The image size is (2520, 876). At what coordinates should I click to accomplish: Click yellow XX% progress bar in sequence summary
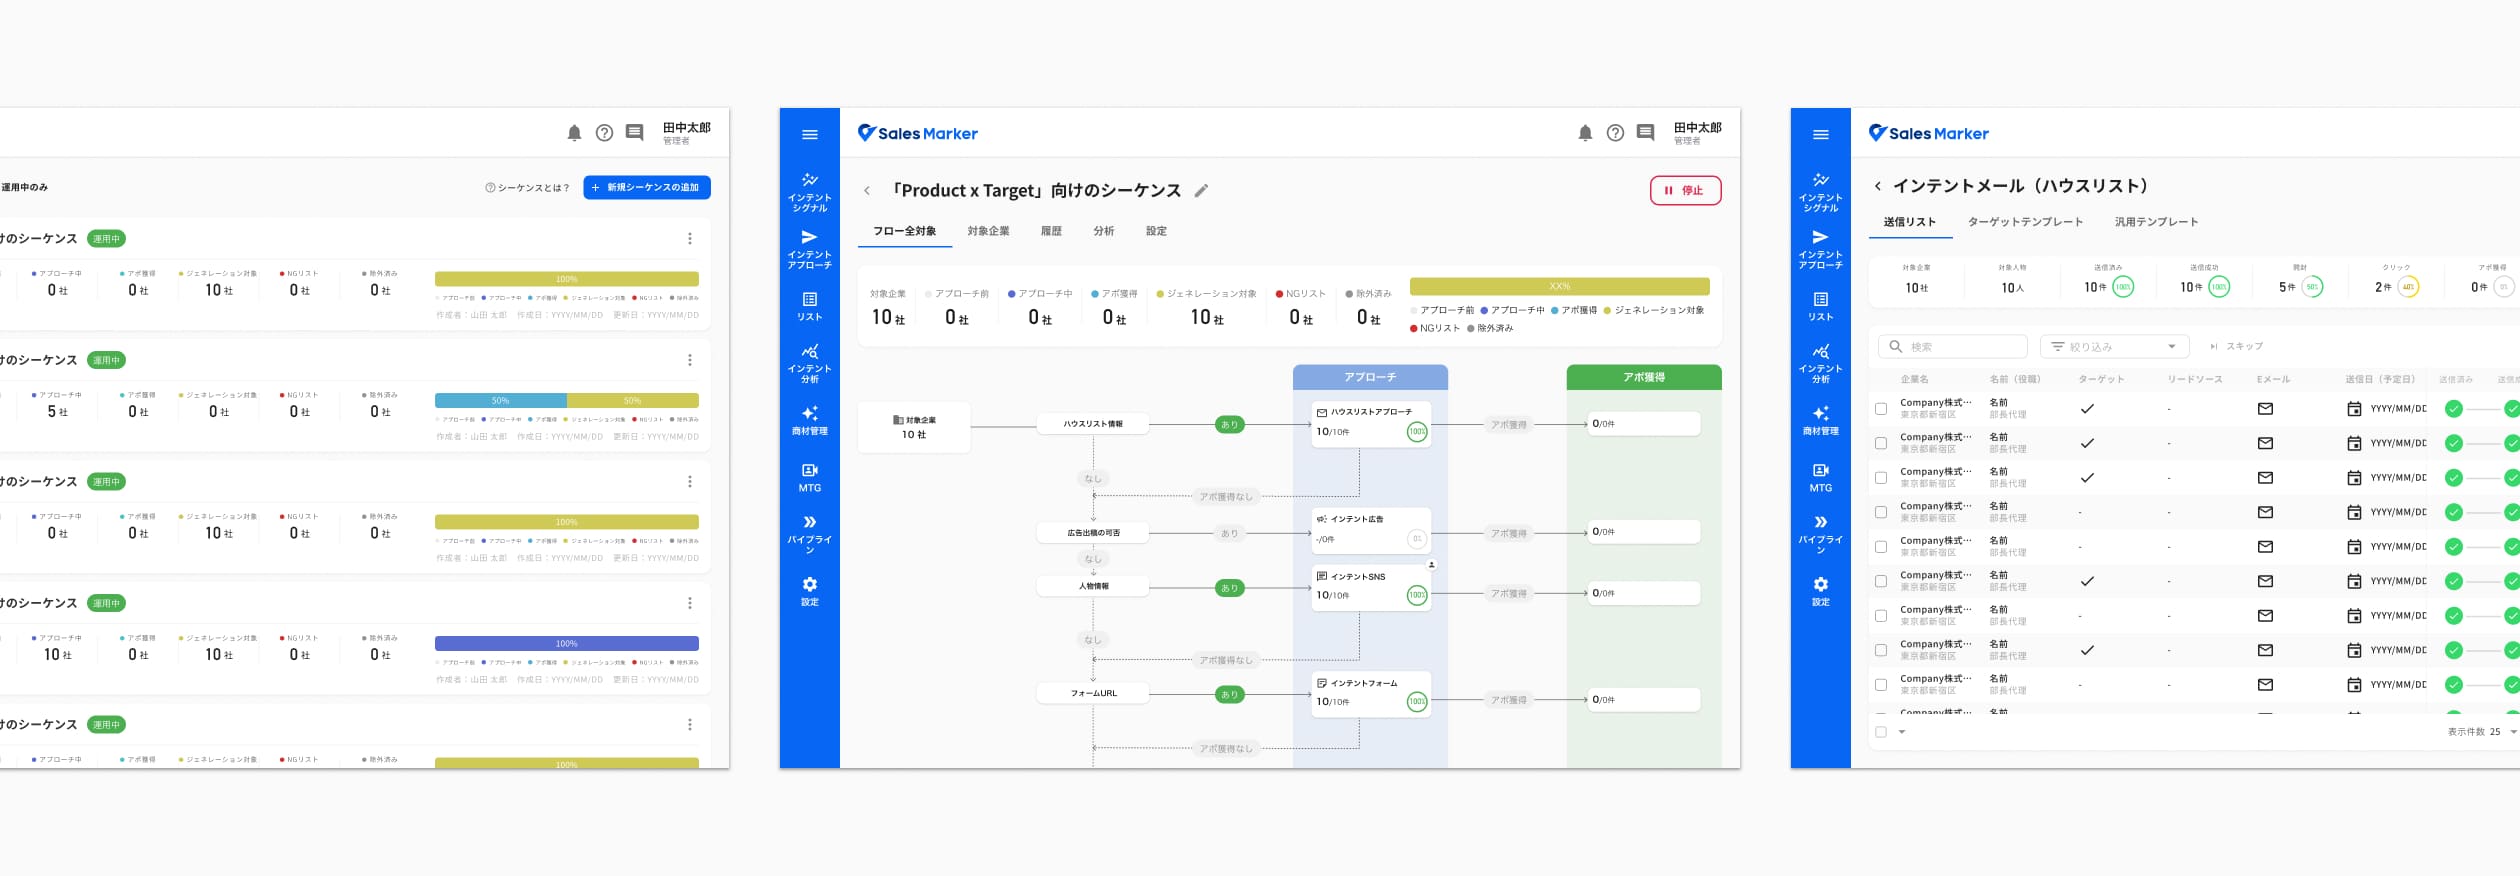(1559, 286)
